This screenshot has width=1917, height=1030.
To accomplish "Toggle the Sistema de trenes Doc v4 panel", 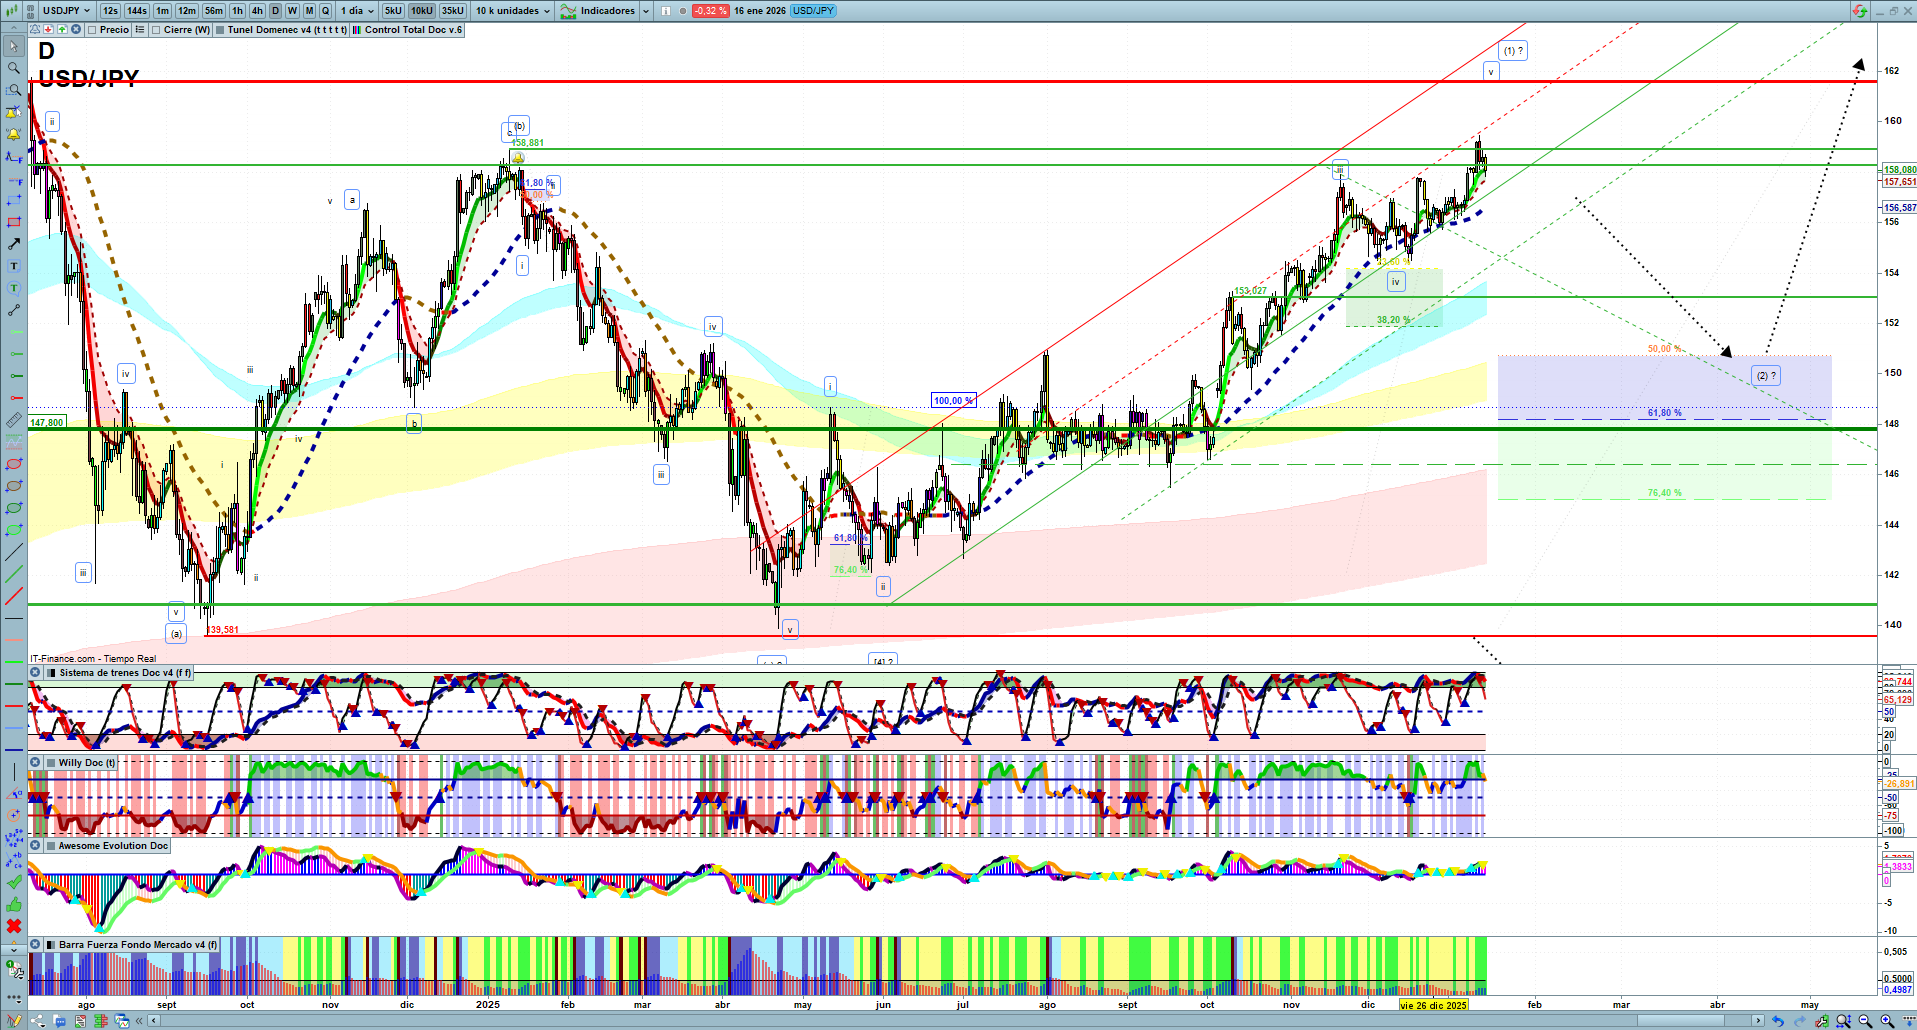I will pos(52,673).
